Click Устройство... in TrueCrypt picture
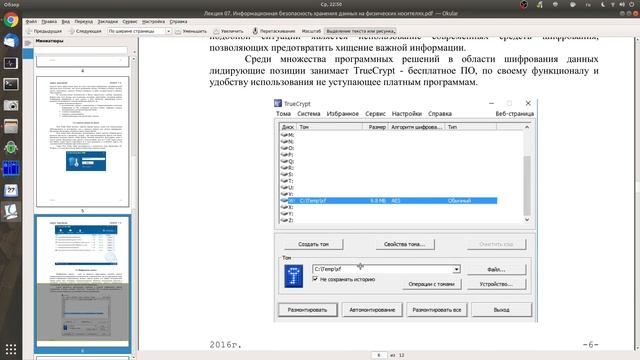 point(496,284)
